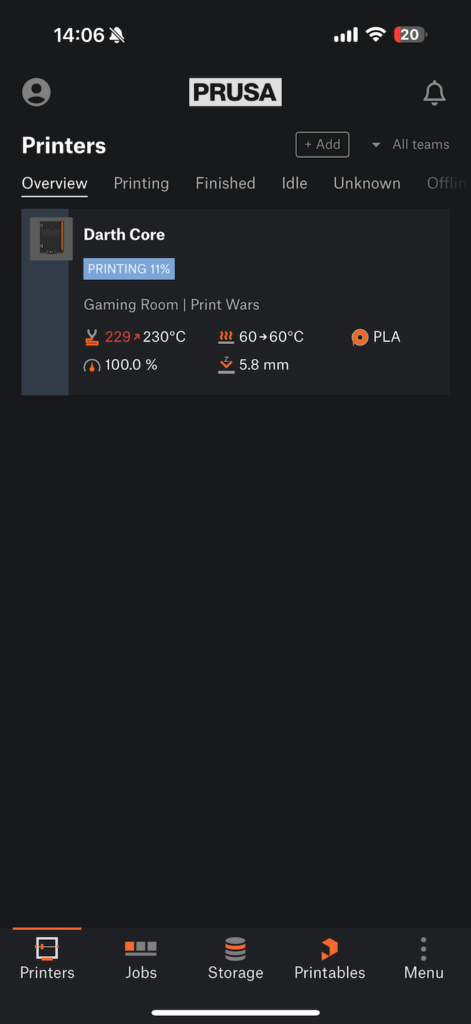The height and width of the screenshot is (1024, 471).
Task: Tap the PRUSA logo
Action: coord(235,92)
